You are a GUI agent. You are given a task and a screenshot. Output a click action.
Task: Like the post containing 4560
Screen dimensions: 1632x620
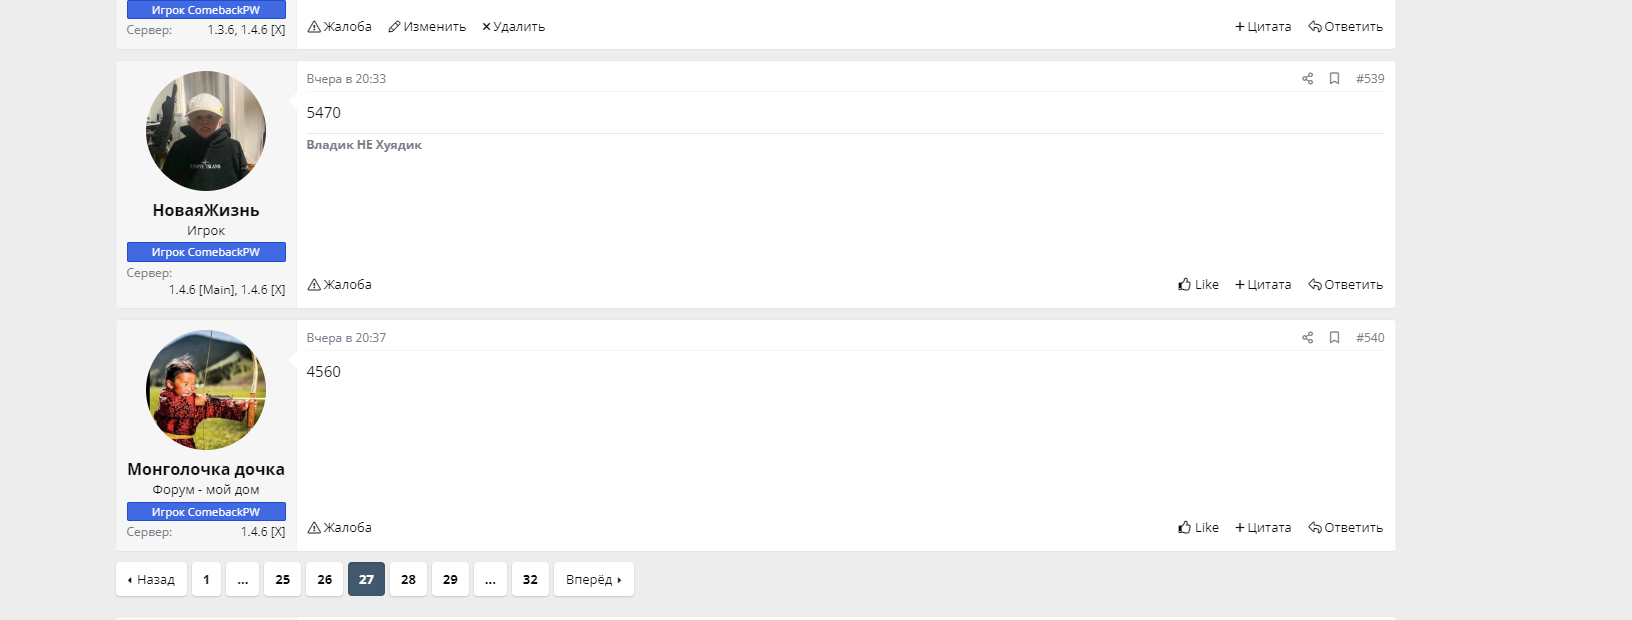pyautogui.click(x=1198, y=528)
